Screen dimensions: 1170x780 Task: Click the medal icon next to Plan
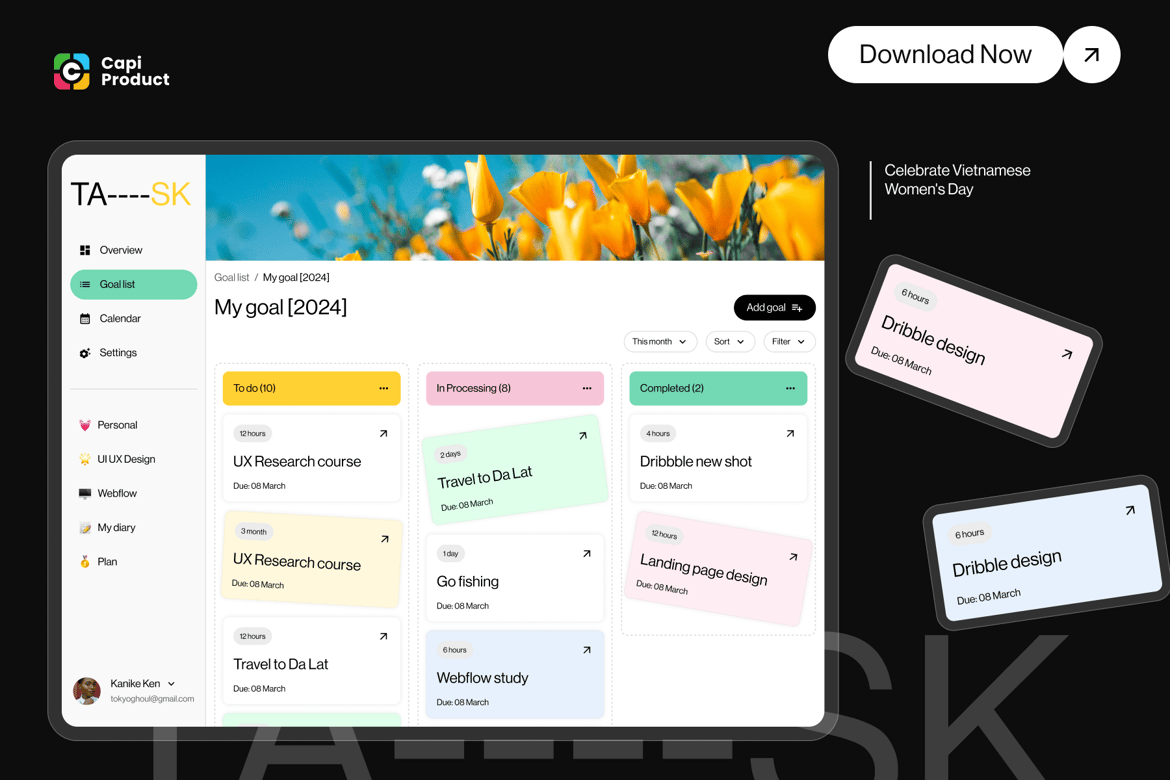pos(85,562)
